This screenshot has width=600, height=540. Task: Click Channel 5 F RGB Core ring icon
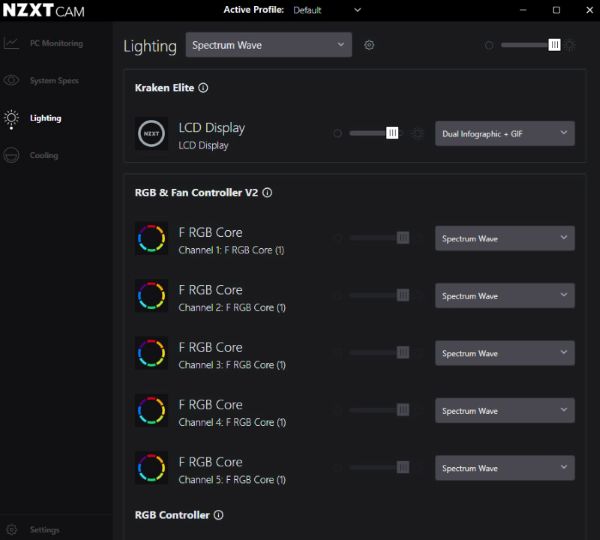(x=152, y=468)
